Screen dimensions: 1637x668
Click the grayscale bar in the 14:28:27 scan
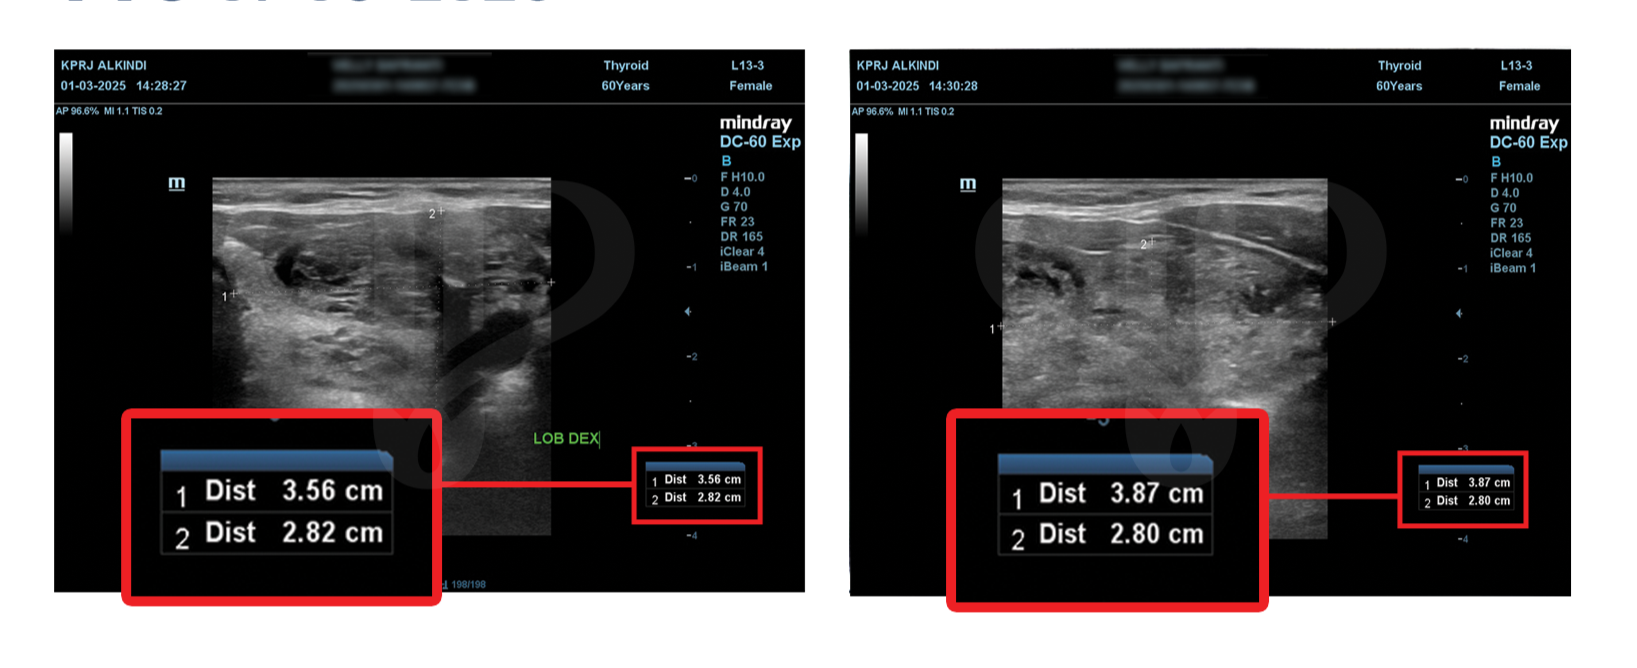[66, 183]
